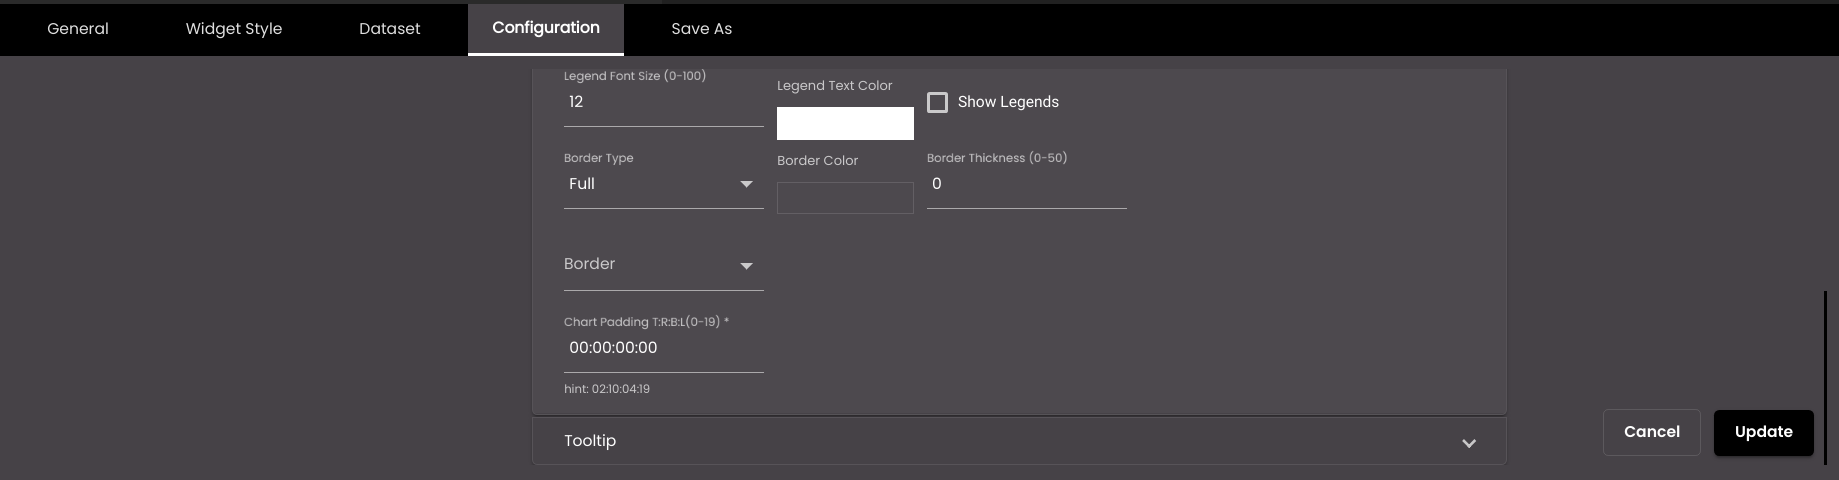Open the Border dropdown

[664, 265]
